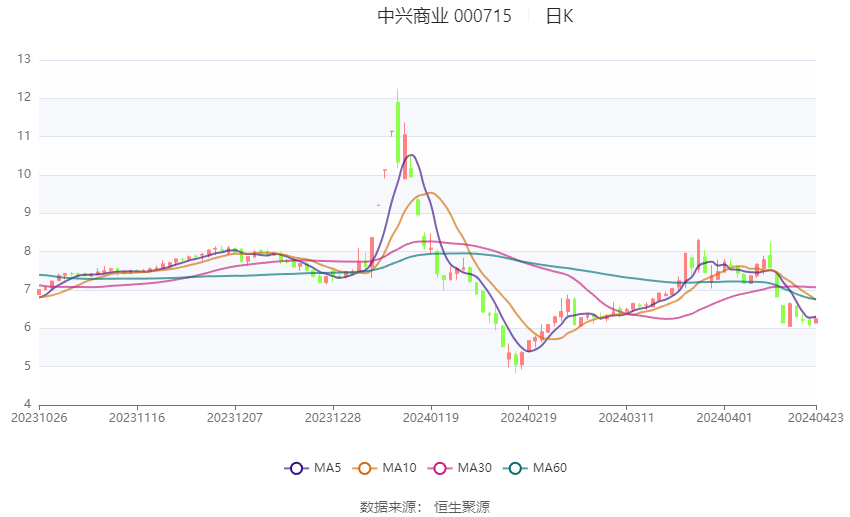This screenshot has height=517, width=850.
Task: Click the data source text 恒生聚源
Action: [x=462, y=507]
